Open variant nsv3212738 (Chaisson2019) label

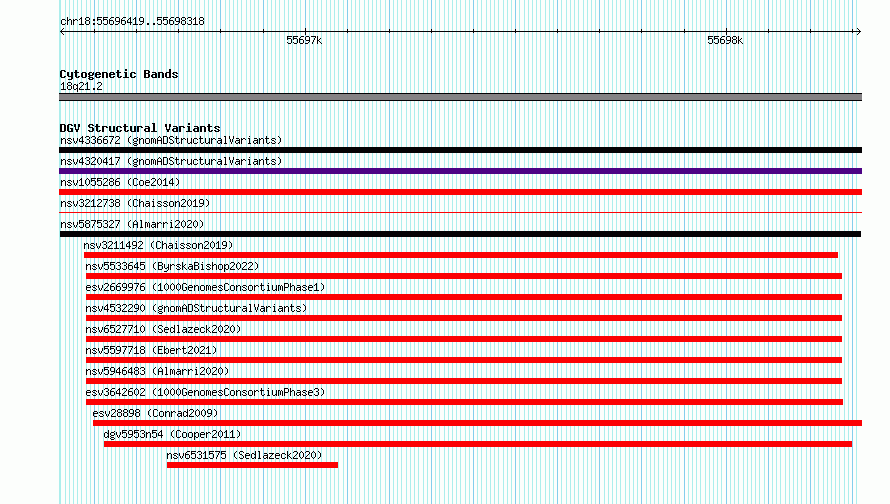tap(135, 203)
